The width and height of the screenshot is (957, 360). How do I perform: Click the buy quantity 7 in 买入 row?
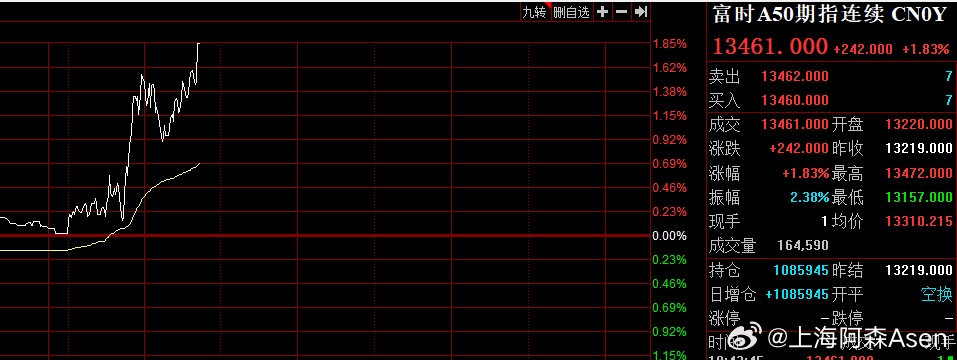tap(948, 101)
